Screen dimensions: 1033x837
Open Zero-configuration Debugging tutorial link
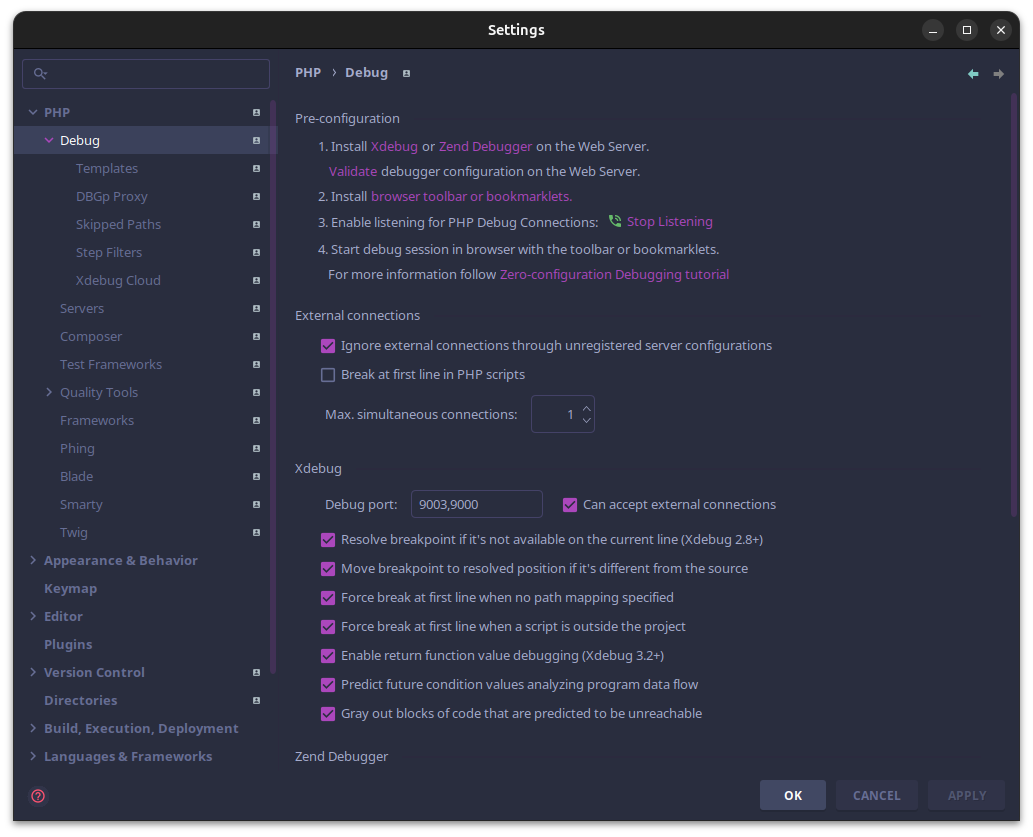(614, 274)
